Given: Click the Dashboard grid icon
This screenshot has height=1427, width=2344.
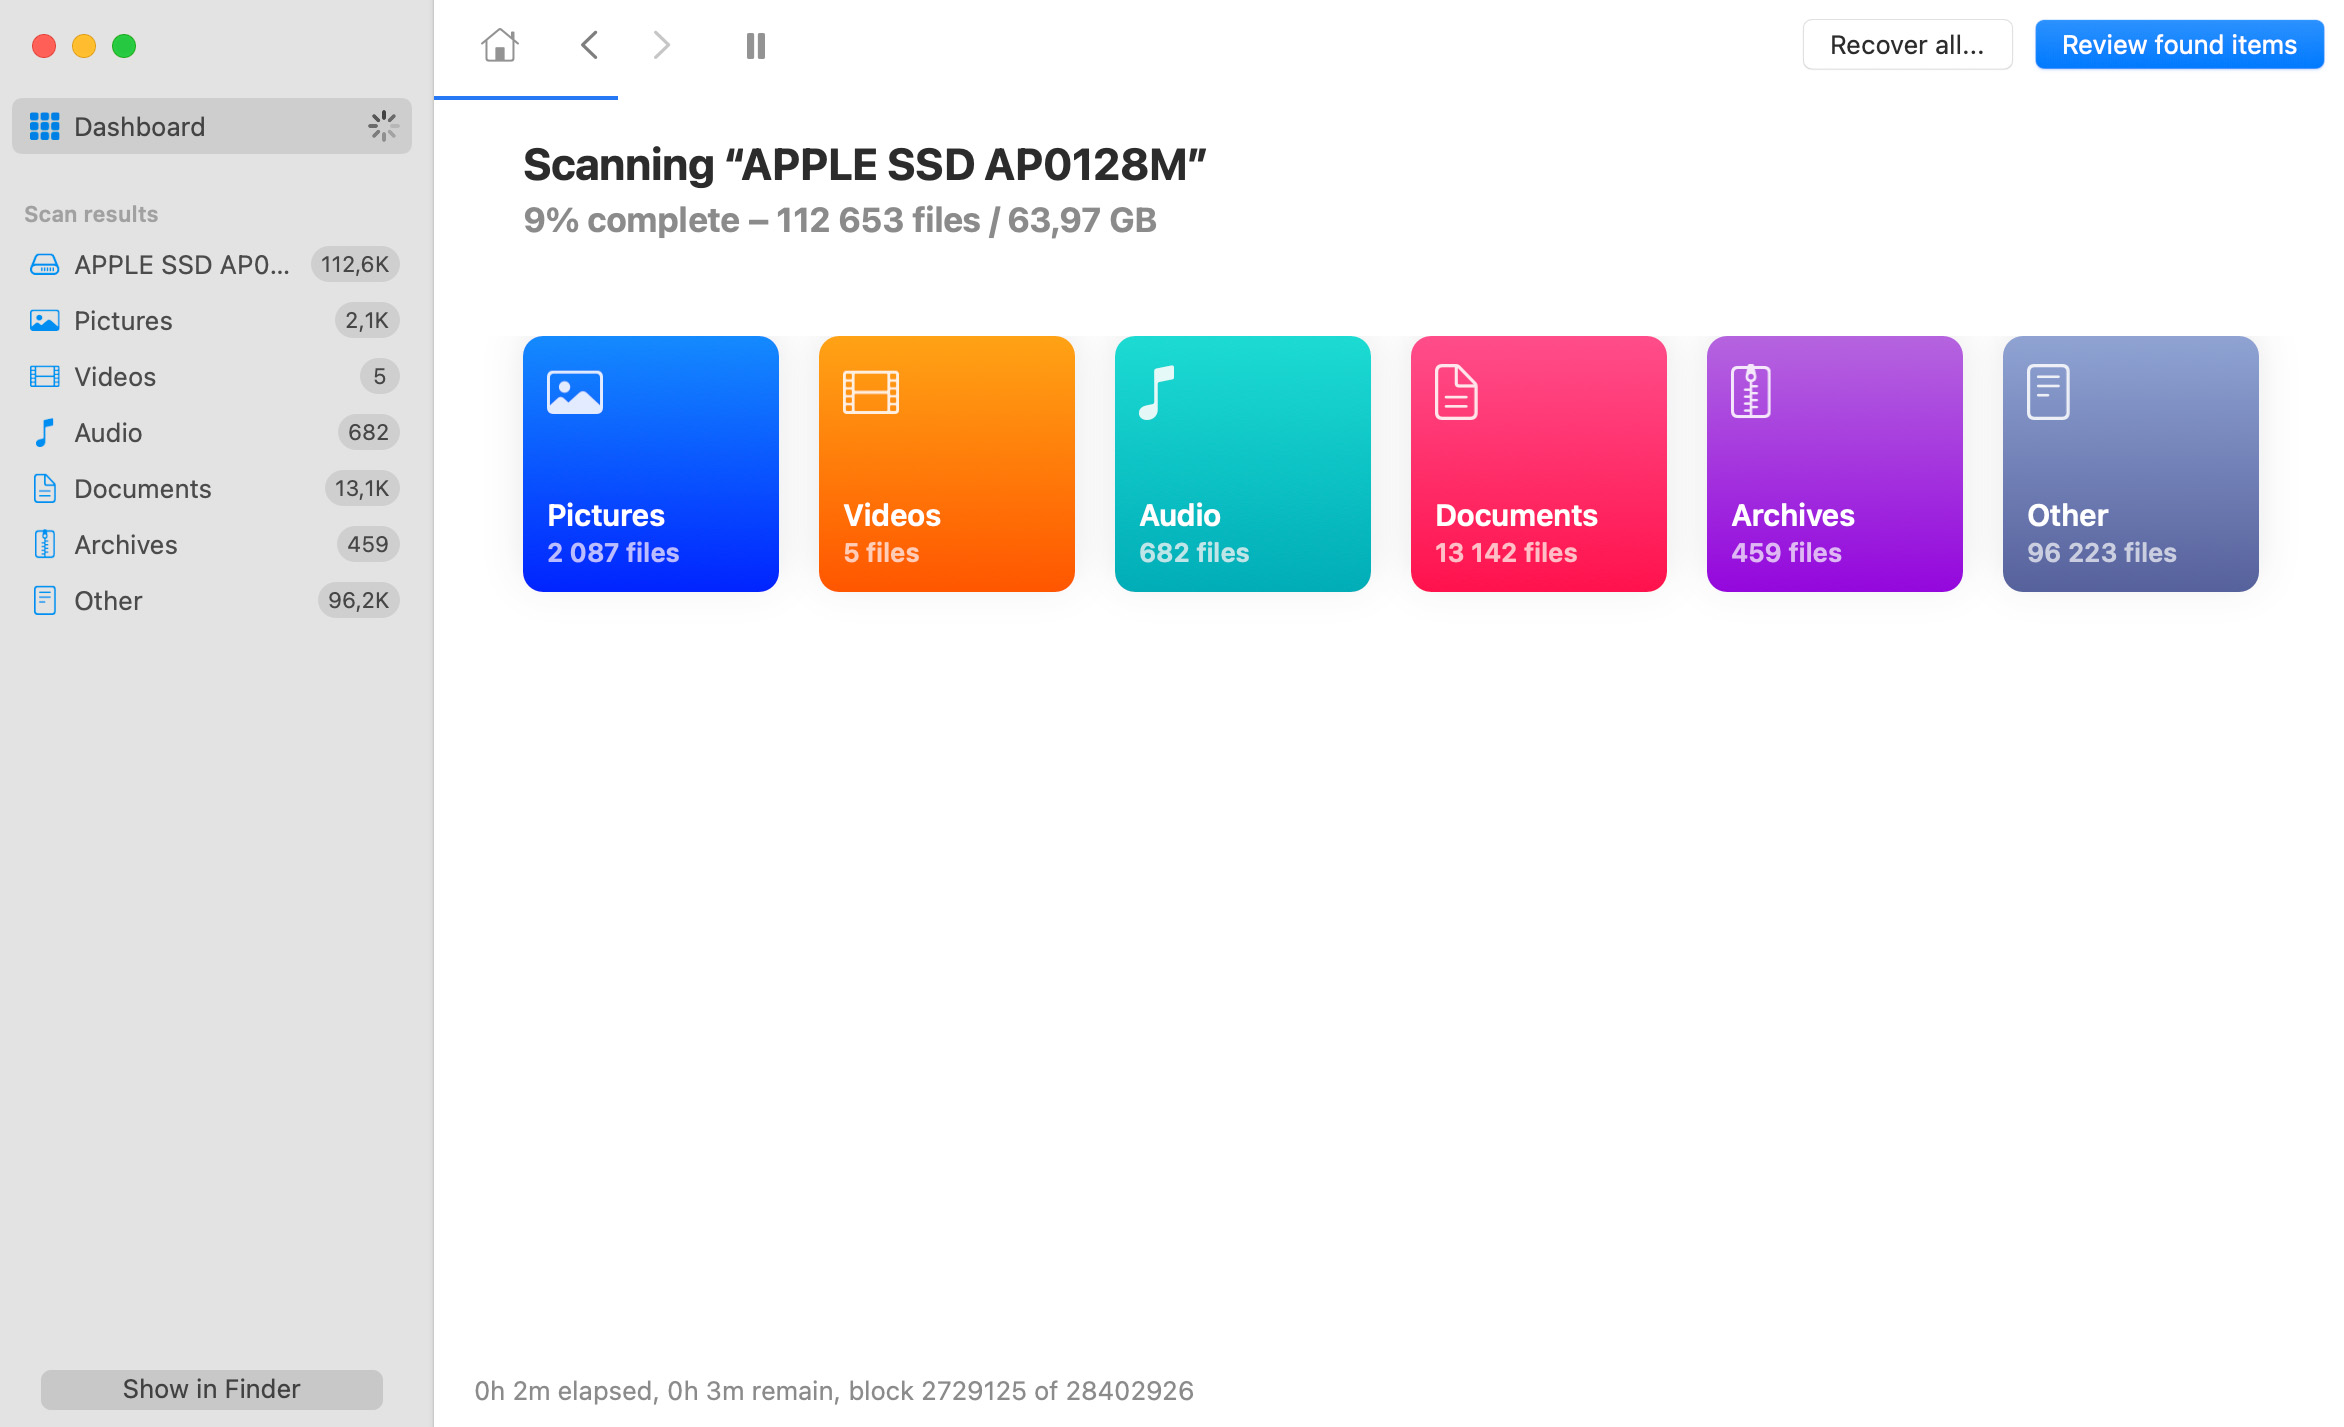Looking at the screenshot, I should (x=44, y=124).
